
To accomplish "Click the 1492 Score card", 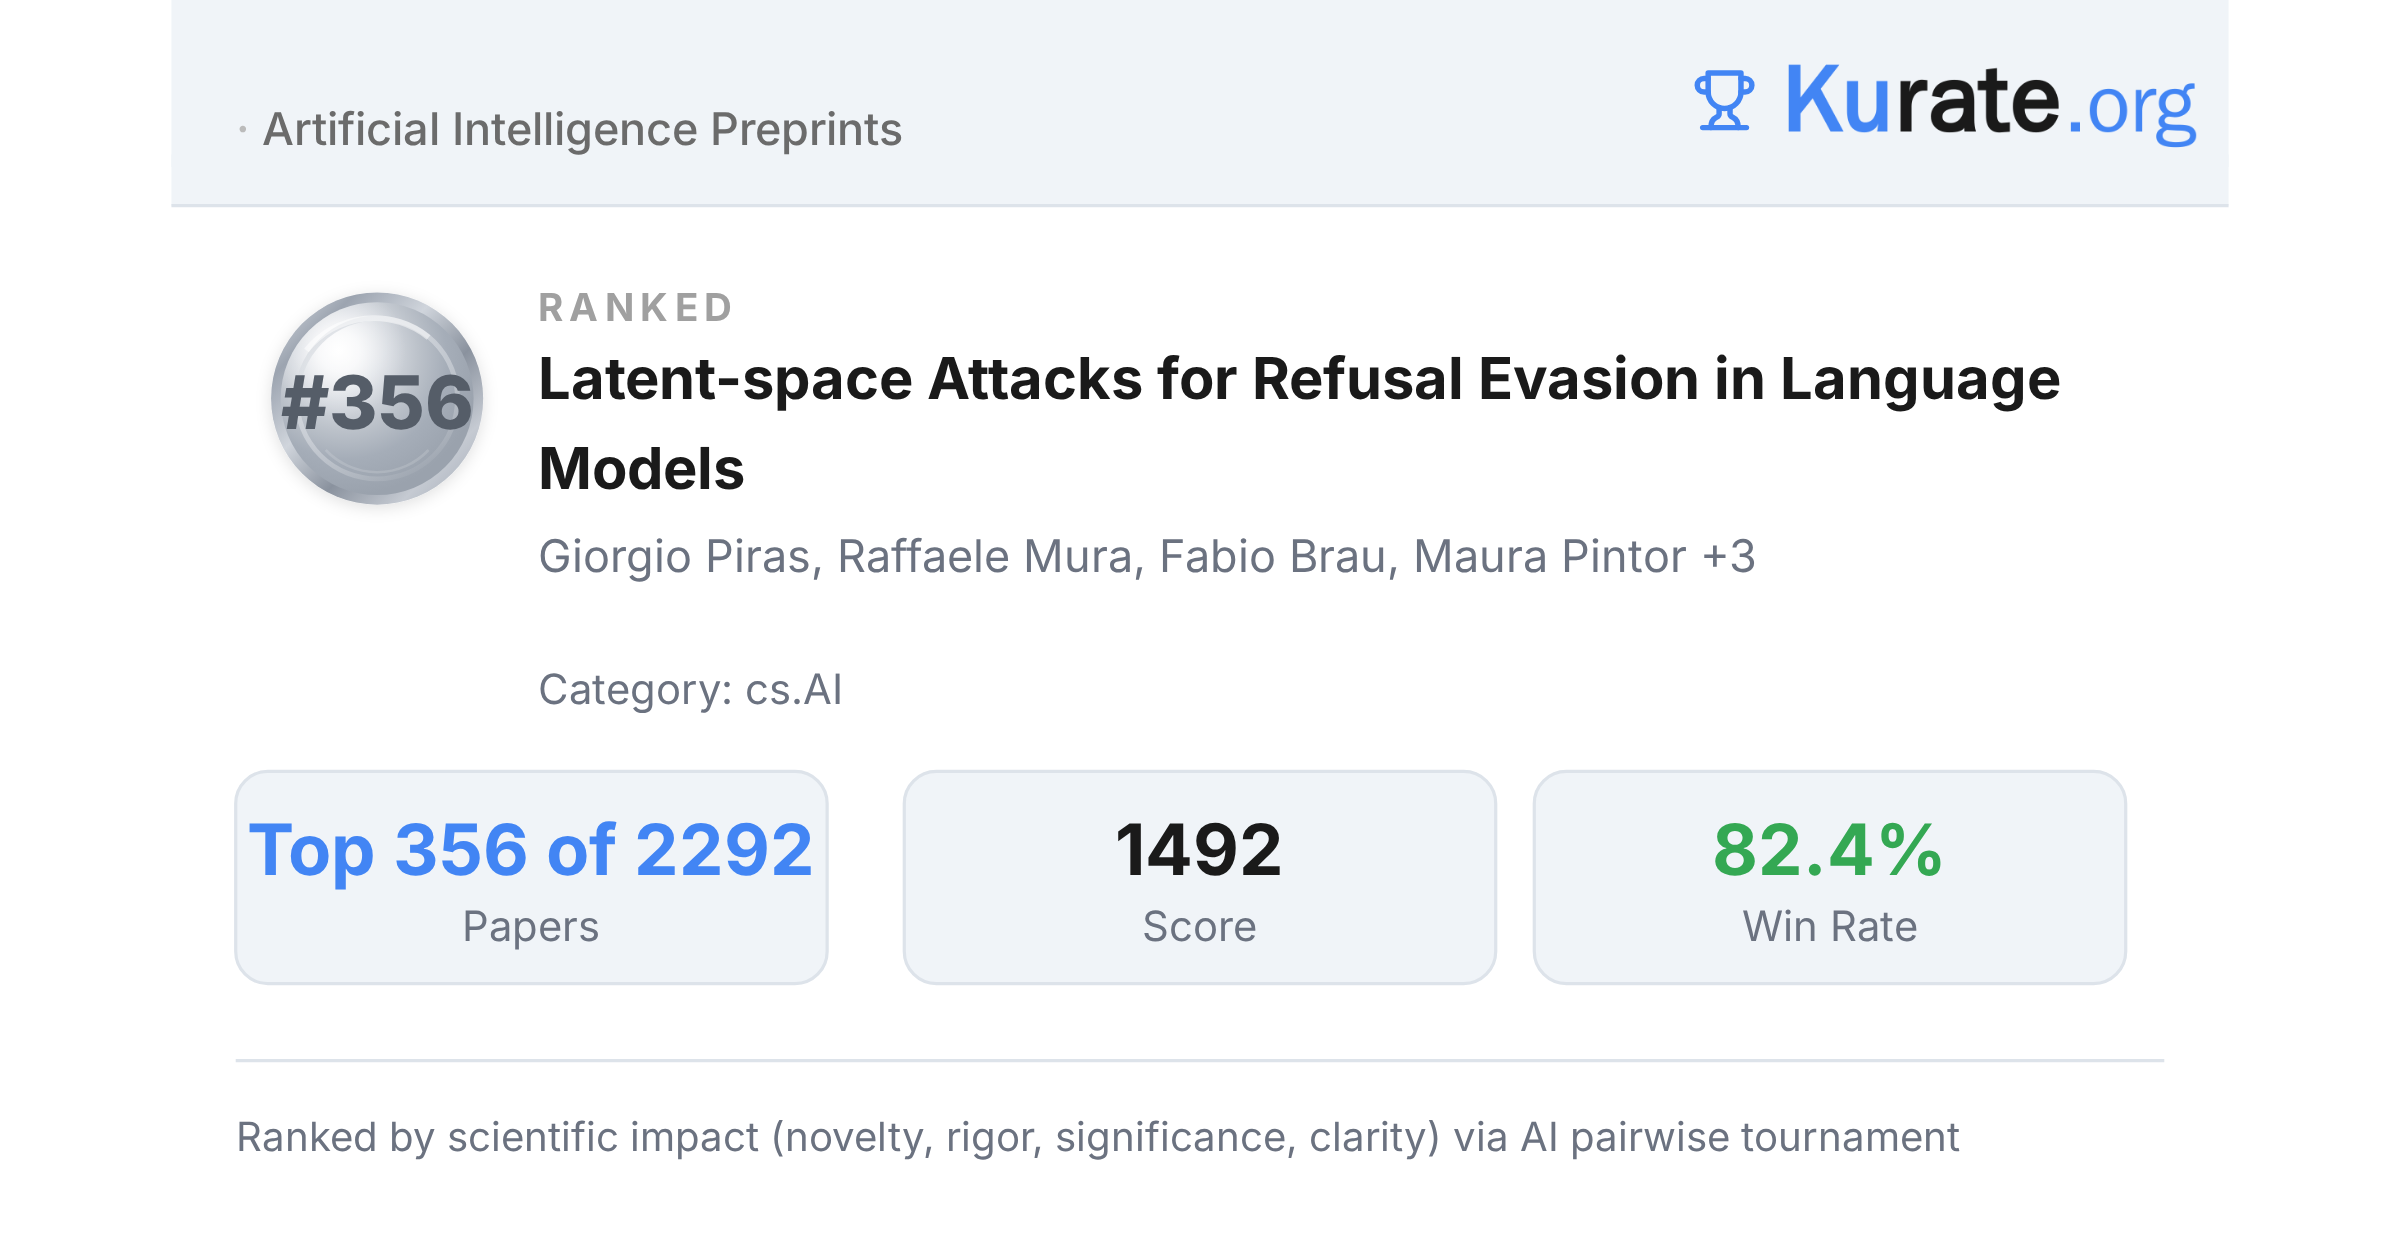I will (1199, 877).
